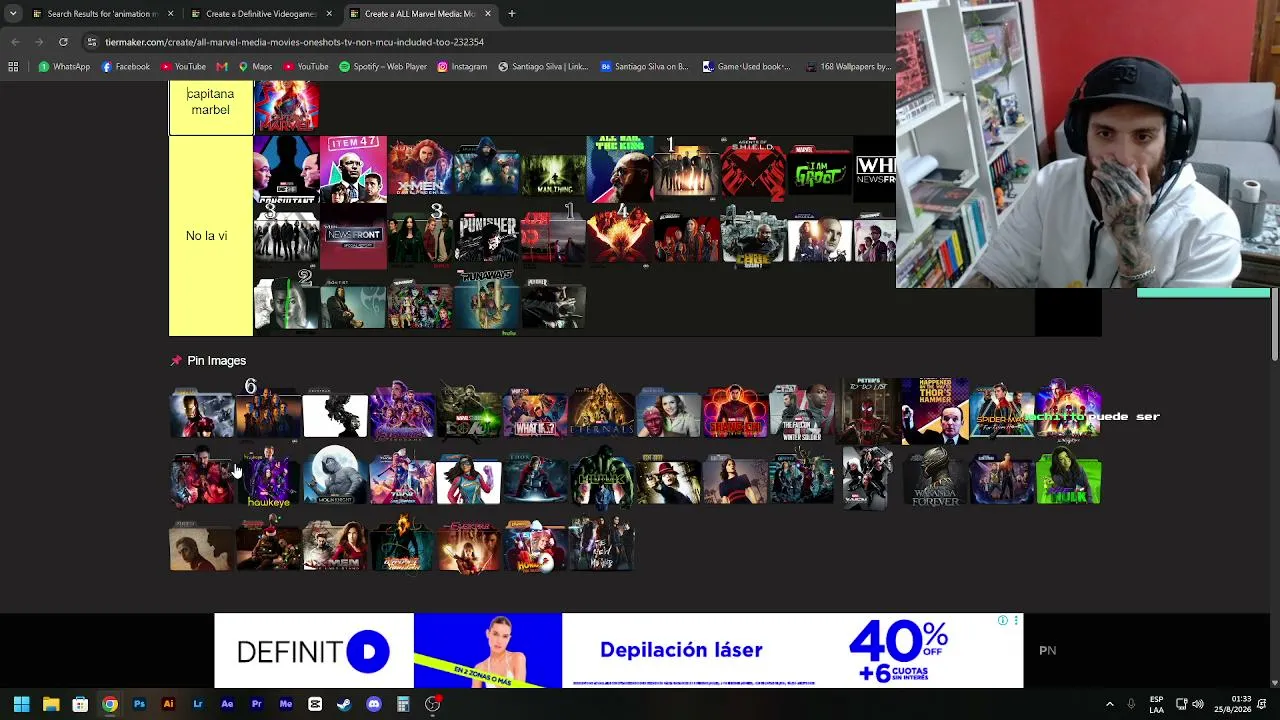1280x720 pixels.
Task: Select the Avengers Endgame poster thumbnail
Action: click(402, 411)
